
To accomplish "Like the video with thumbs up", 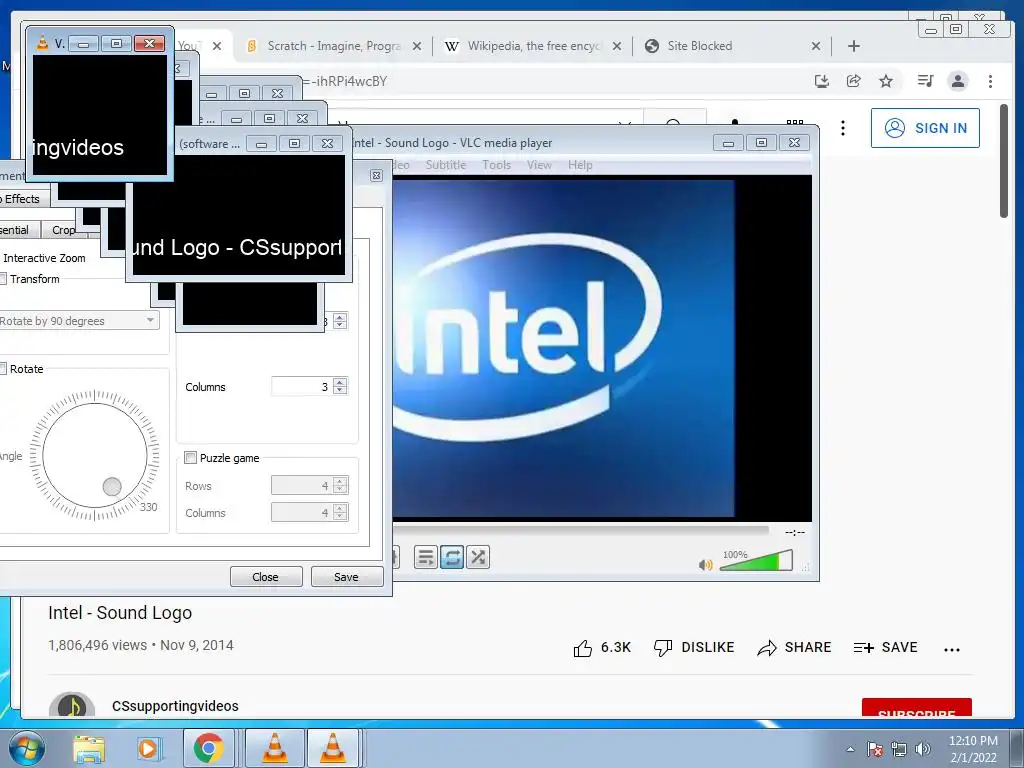I will [x=601, y=647].
